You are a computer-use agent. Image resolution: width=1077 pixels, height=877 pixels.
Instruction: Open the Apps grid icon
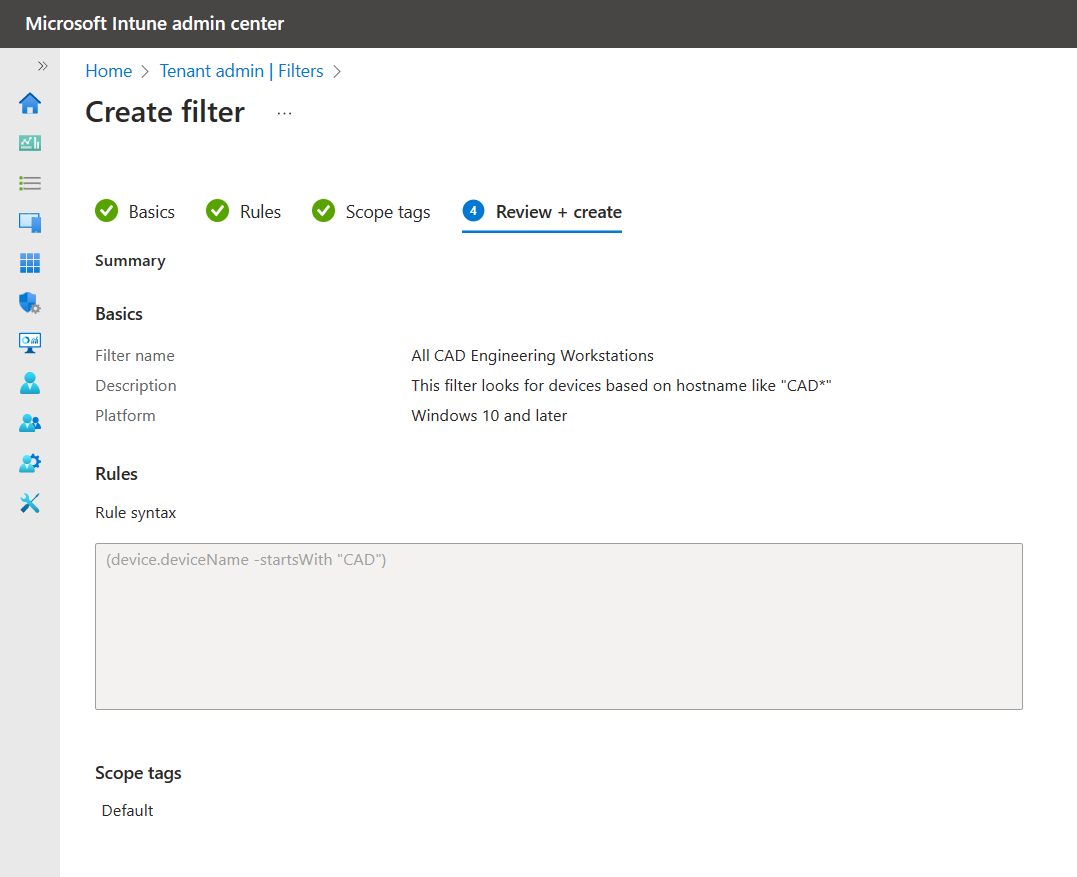(29, 263)
